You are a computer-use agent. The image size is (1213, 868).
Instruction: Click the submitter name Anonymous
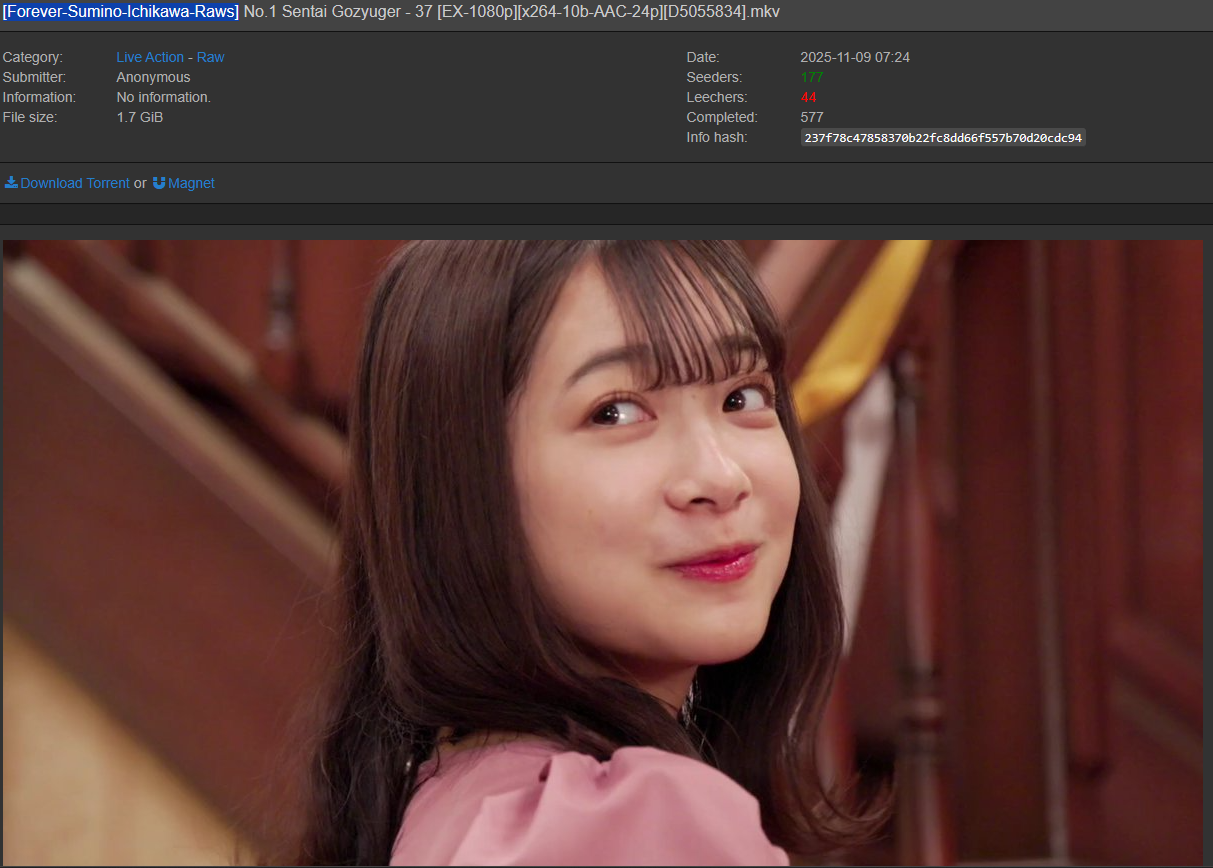click(153, 77)
